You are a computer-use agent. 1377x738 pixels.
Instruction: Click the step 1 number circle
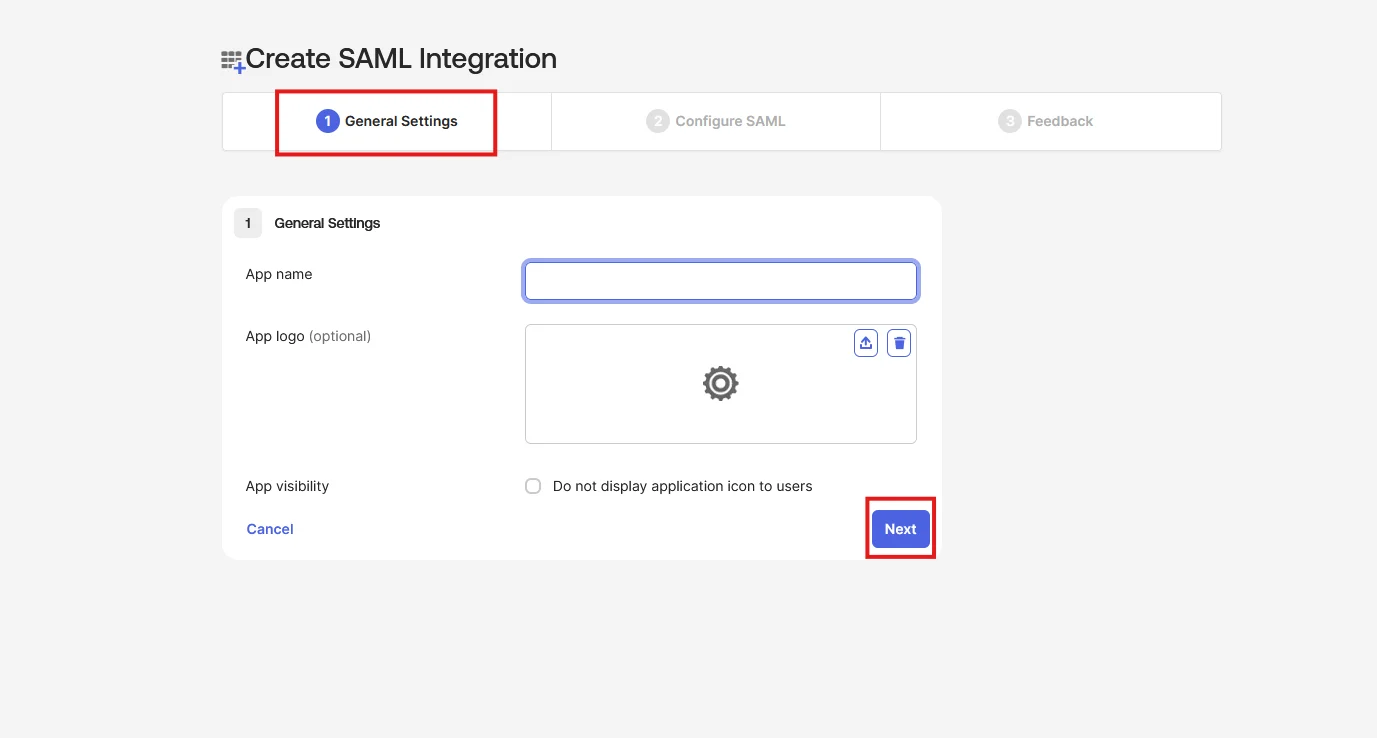[327, 120]
